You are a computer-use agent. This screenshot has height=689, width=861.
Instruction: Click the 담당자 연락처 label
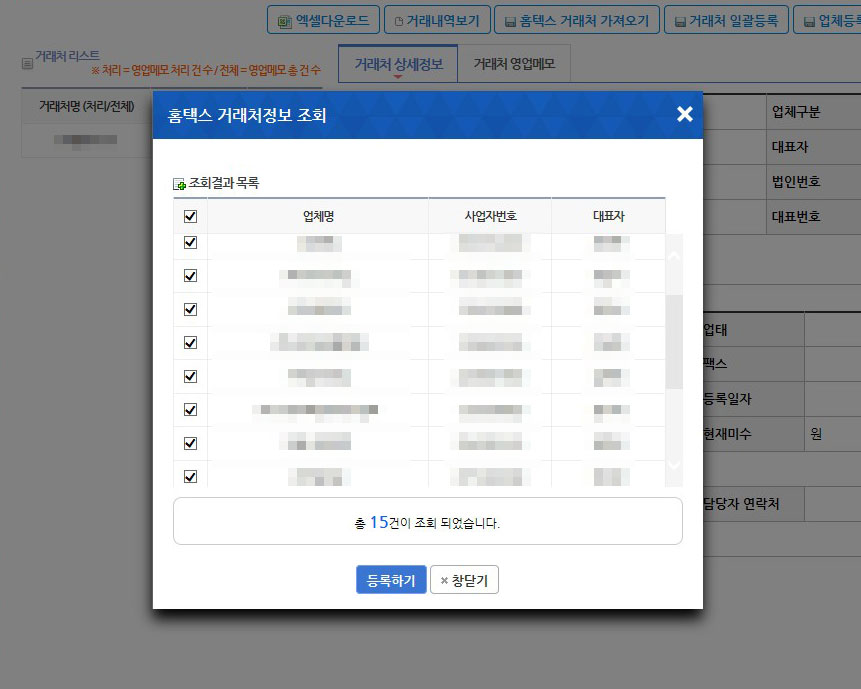[x=741, y=503]
